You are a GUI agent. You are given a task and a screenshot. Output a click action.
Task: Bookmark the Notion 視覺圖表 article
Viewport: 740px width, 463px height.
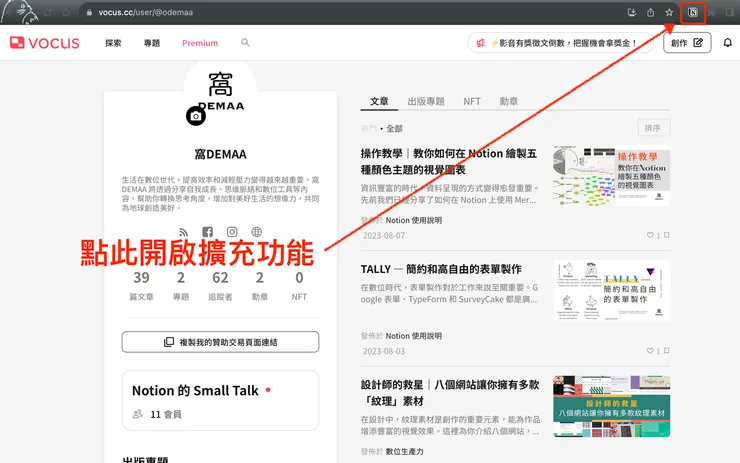[666, 235]
